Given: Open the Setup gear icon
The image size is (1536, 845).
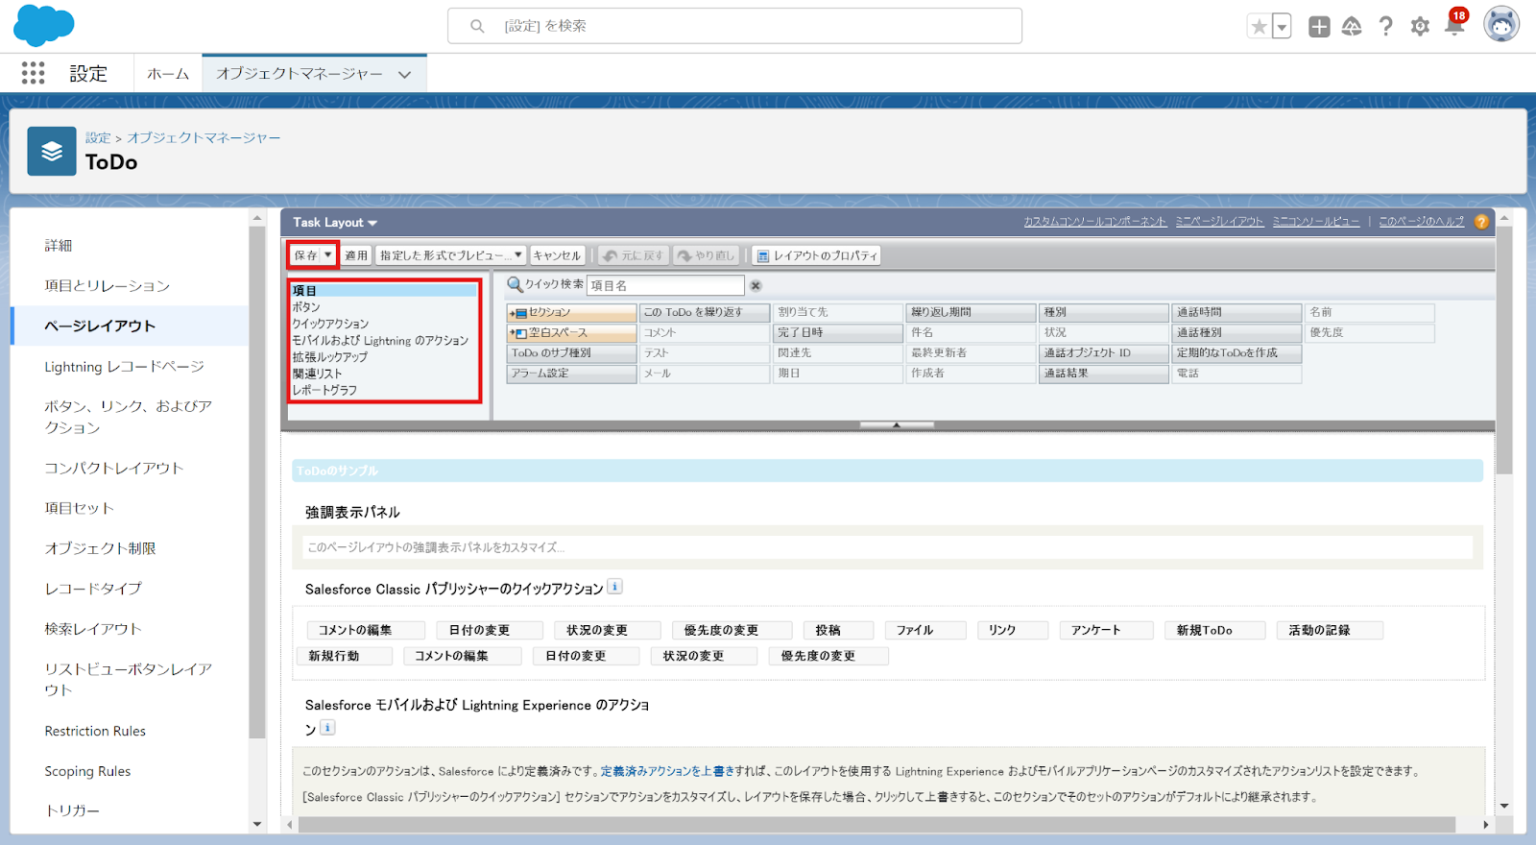Looking at the screenshot, I should [x=1419, y=27].
